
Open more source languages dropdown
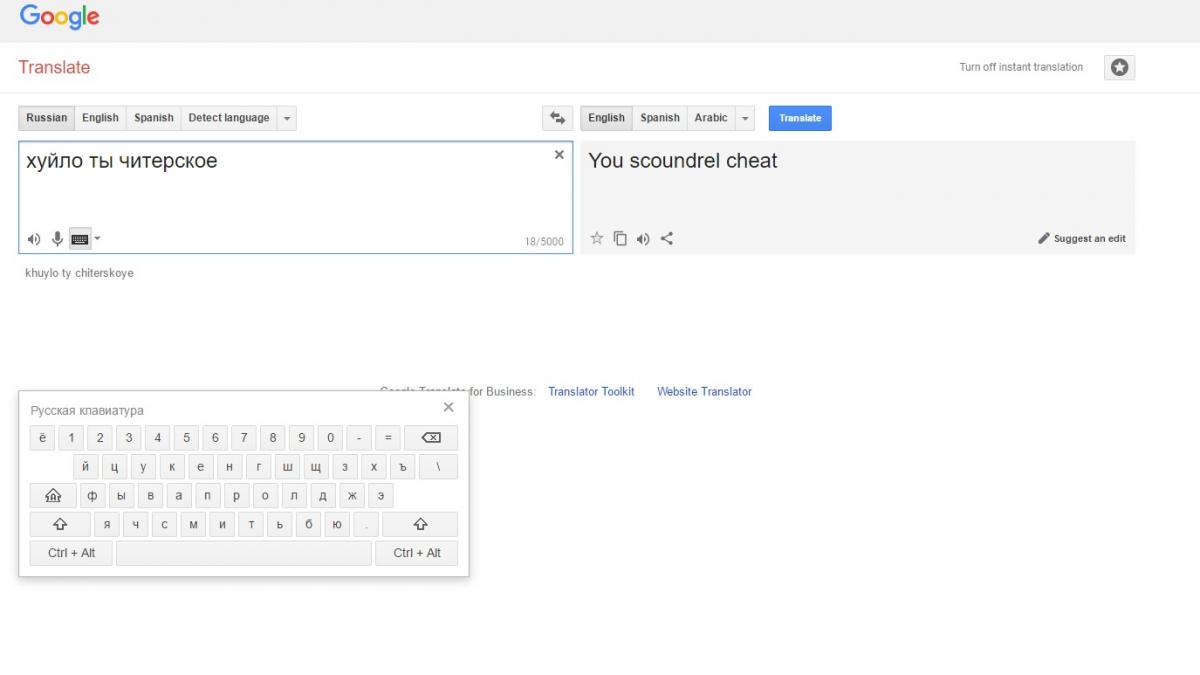pos(287,118)
